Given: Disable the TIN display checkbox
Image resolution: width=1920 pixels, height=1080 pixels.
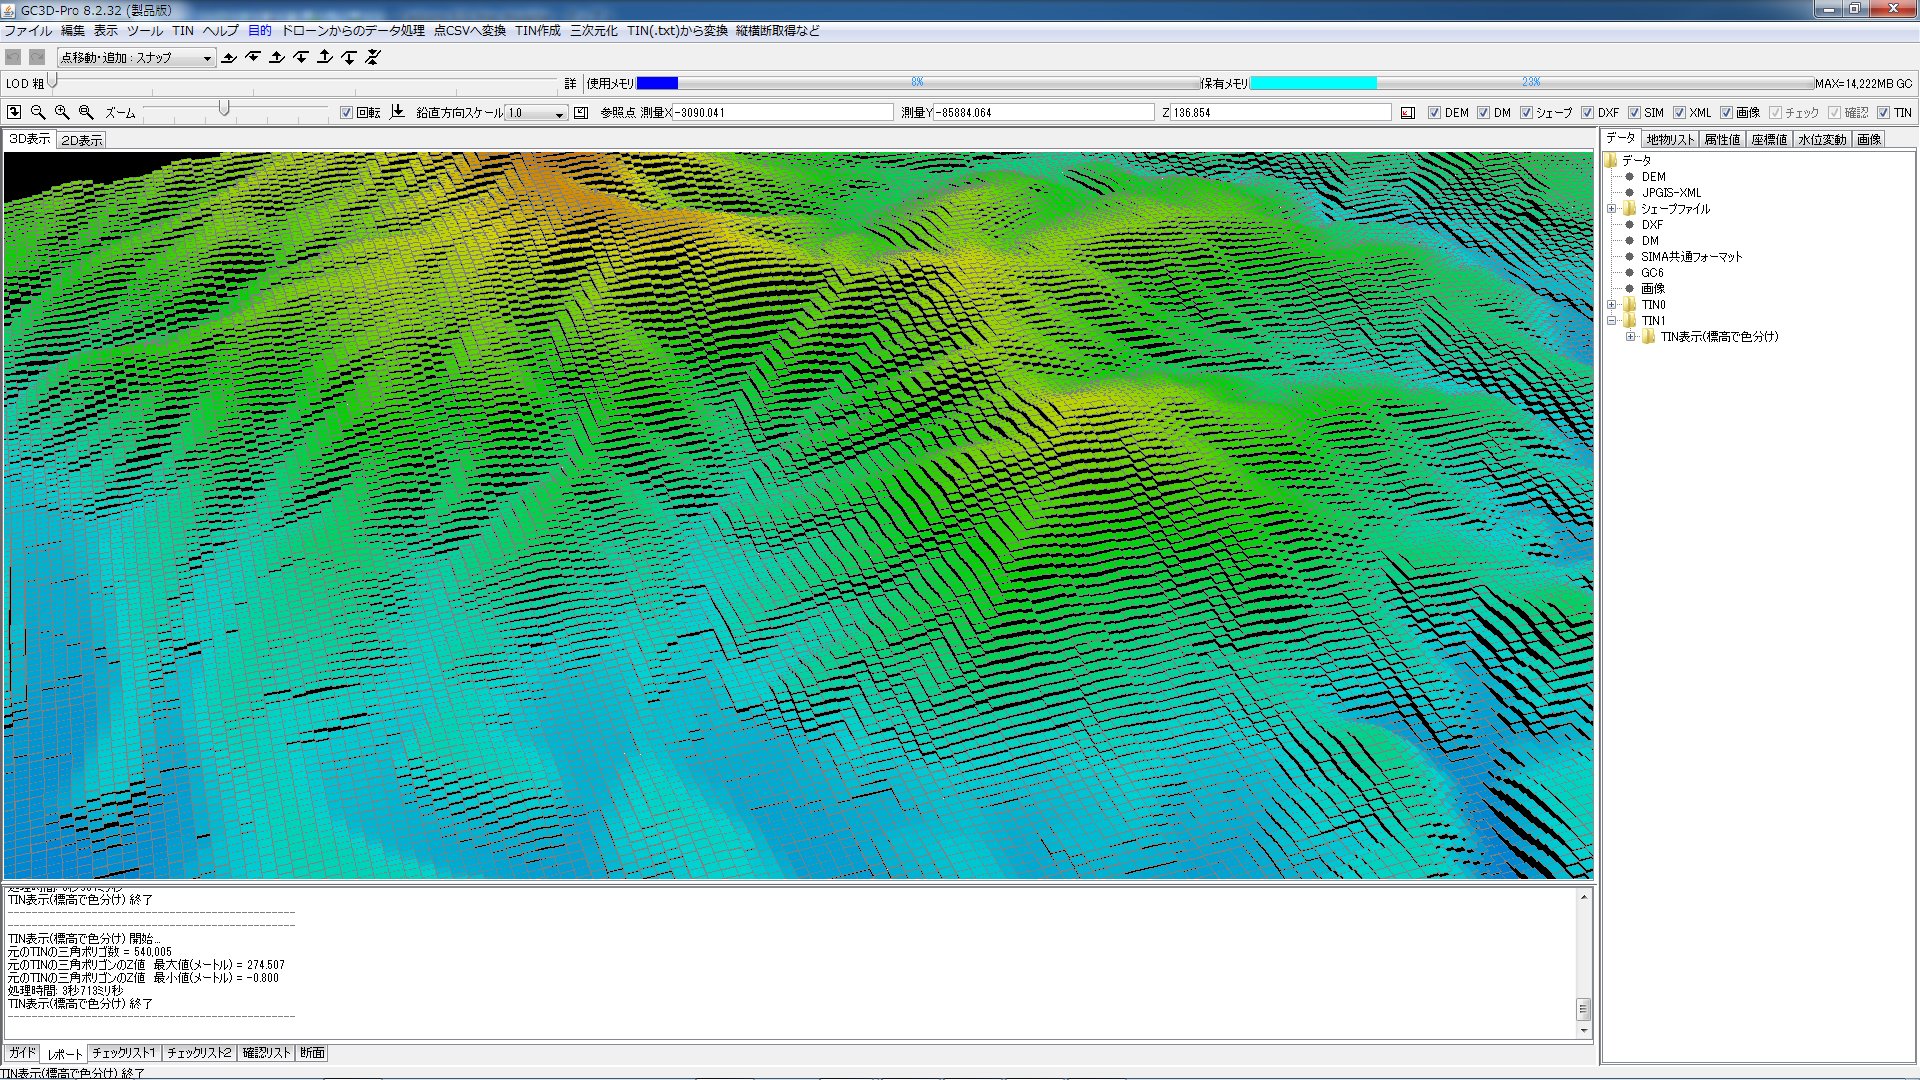Looking at the screenshot, I should pyautogui.click(x=1883, y=113).
